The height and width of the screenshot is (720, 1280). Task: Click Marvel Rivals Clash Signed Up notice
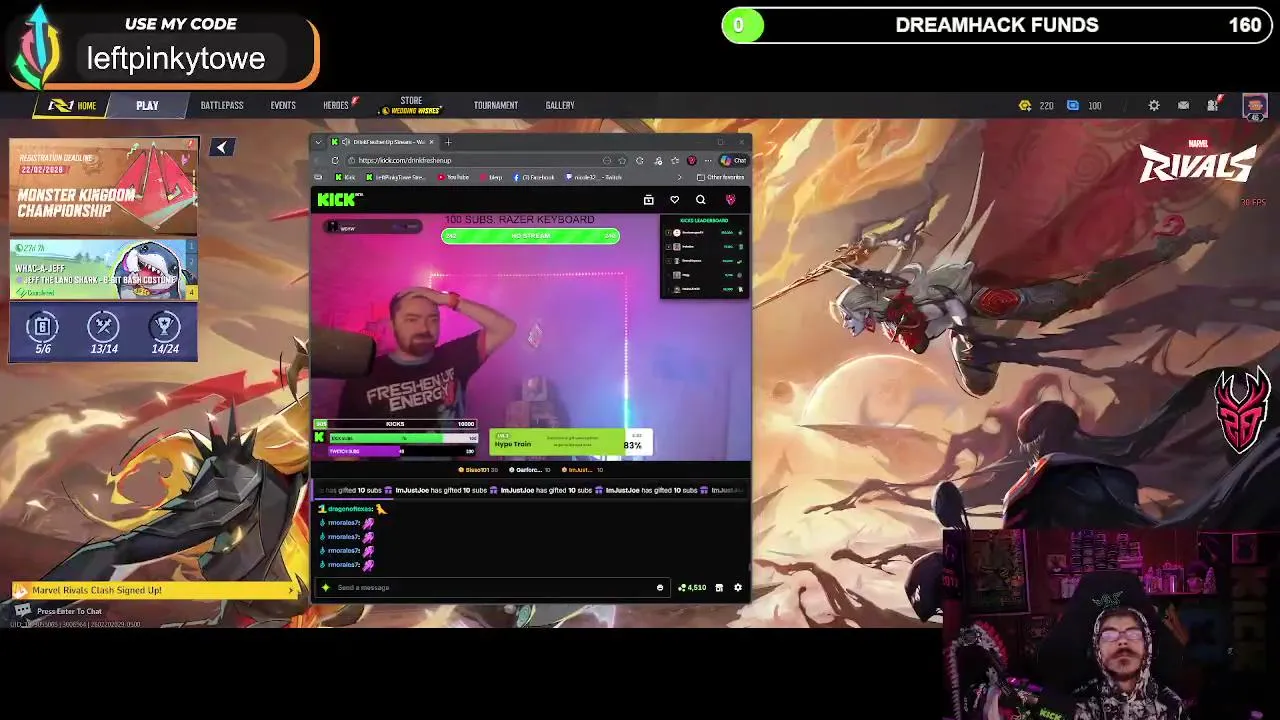155,590
